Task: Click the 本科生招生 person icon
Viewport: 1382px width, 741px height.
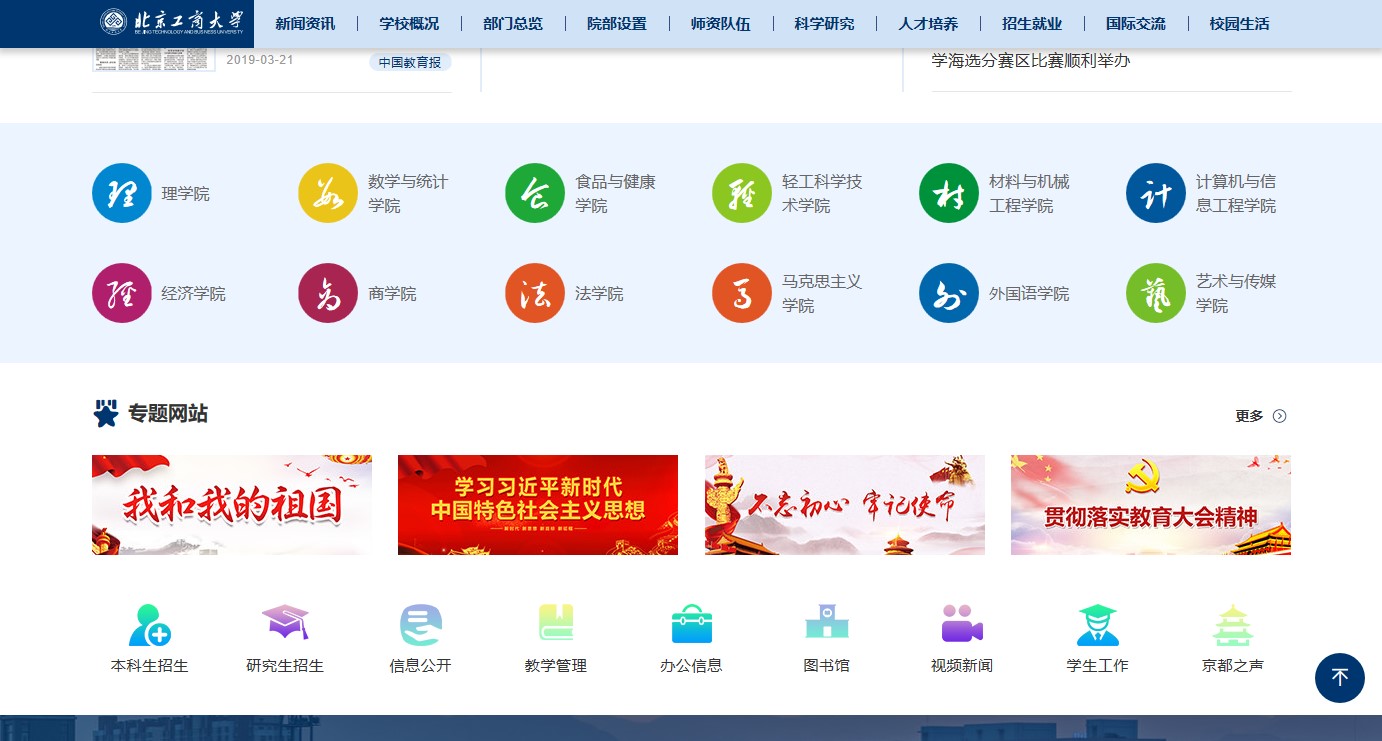Action: click(x=149, y=625)
